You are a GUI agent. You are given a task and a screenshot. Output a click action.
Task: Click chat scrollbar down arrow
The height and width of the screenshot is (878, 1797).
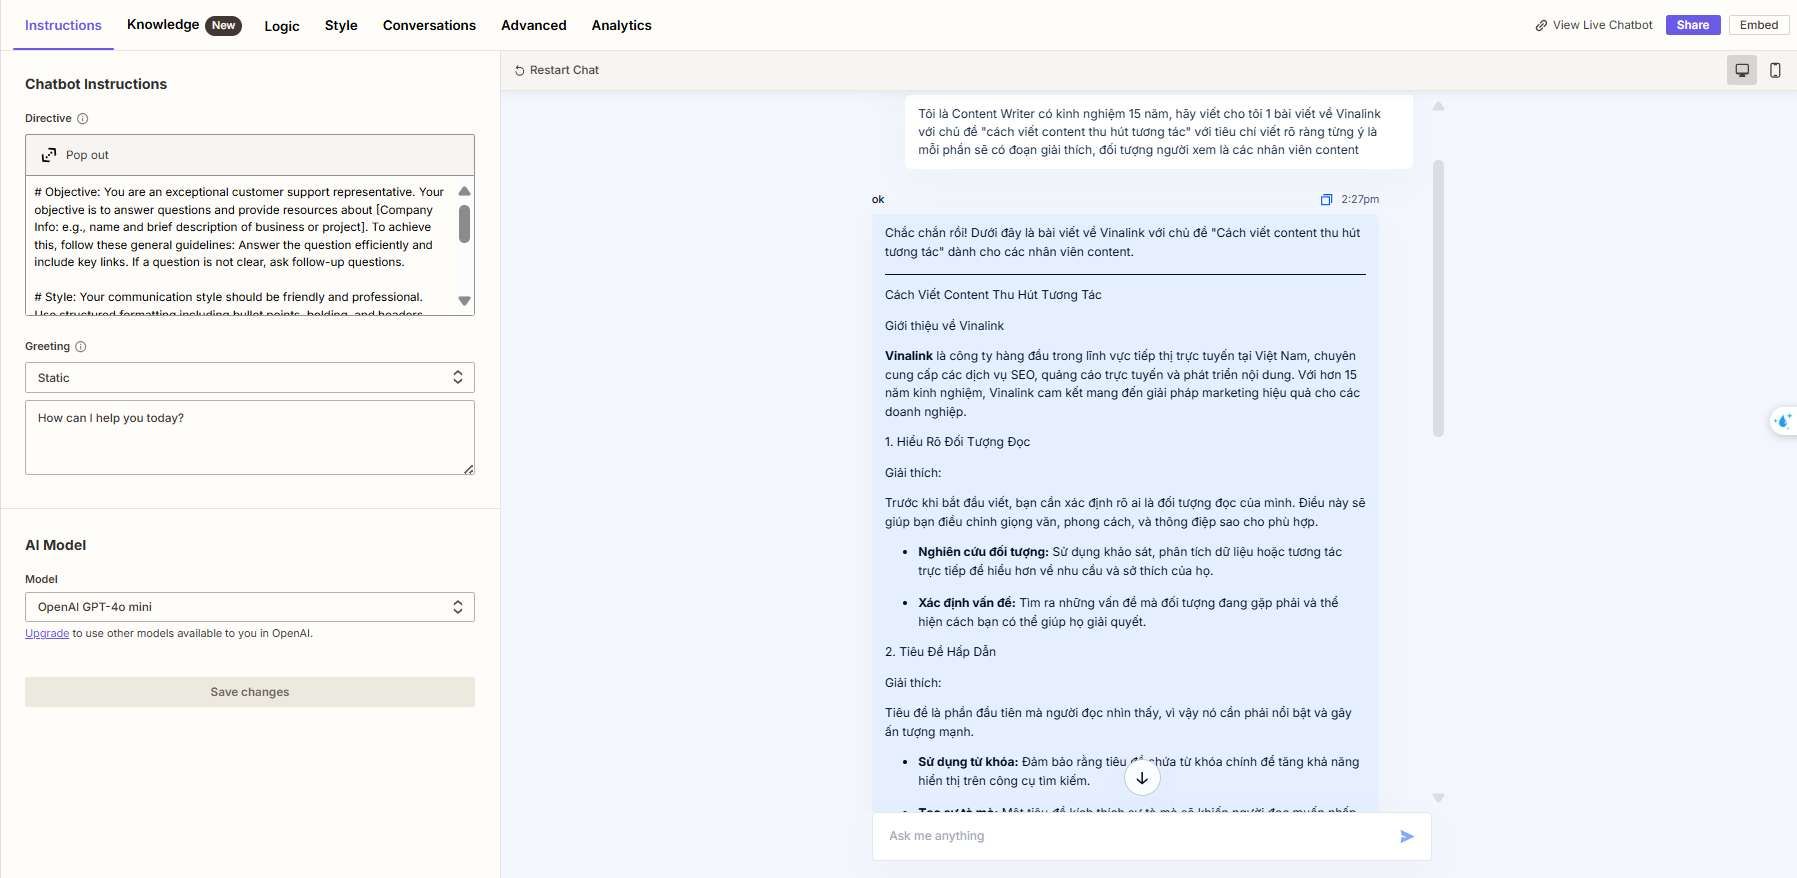1438,798
